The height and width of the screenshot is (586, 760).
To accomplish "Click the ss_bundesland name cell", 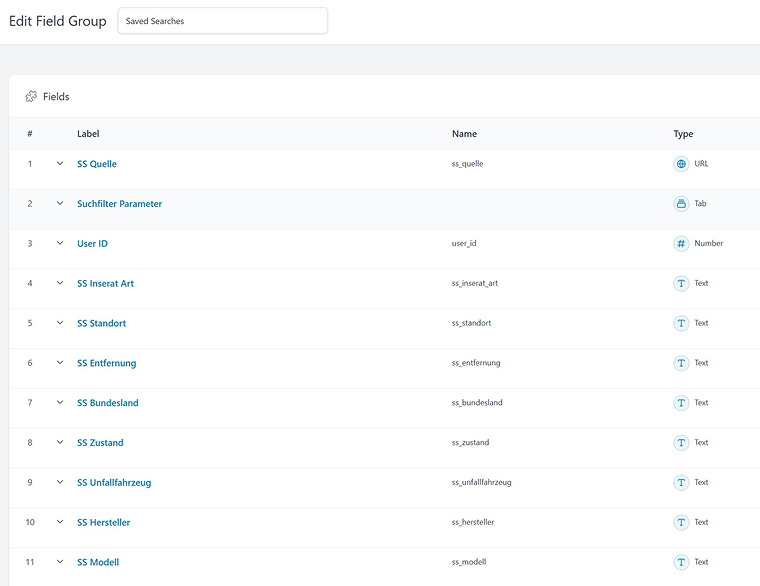I will (x=477, y=403).
